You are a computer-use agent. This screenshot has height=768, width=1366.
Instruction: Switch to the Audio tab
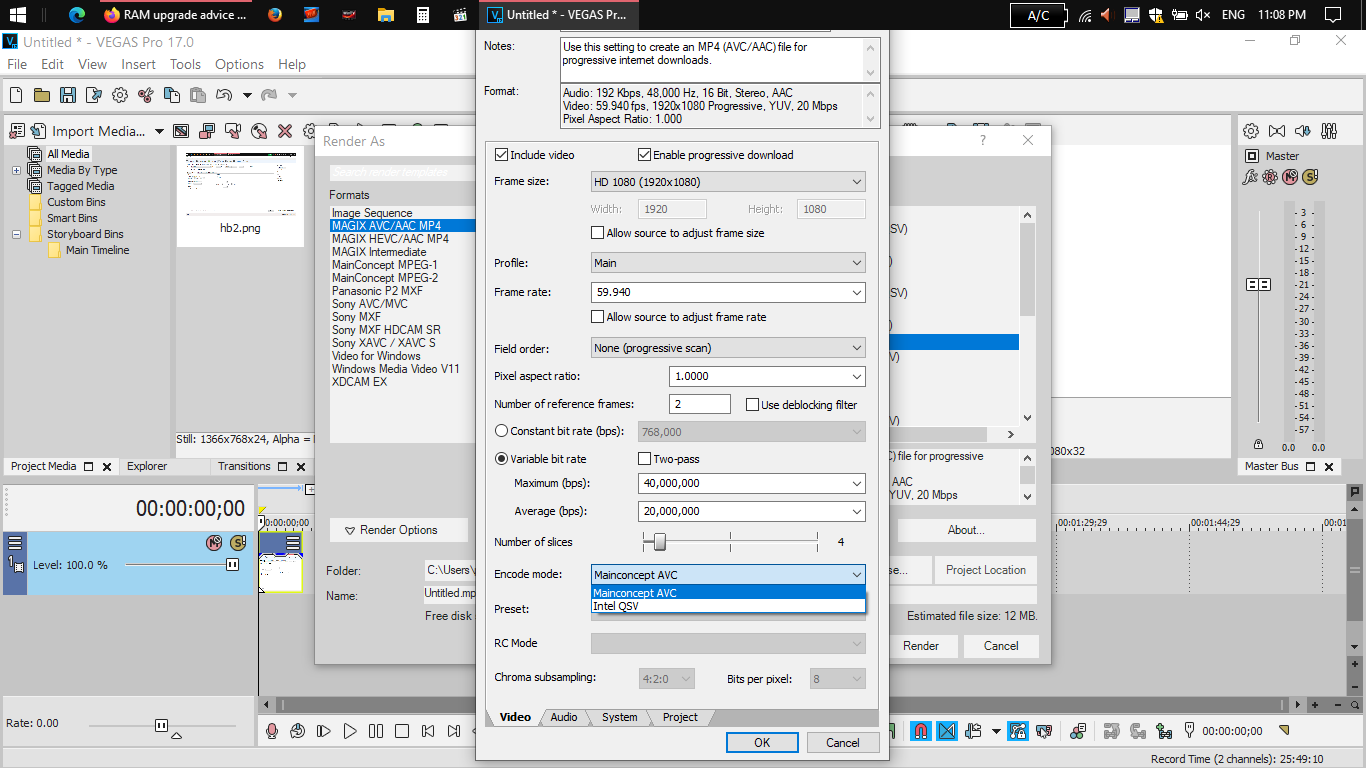pyautogui.click(x=564, y=717)
